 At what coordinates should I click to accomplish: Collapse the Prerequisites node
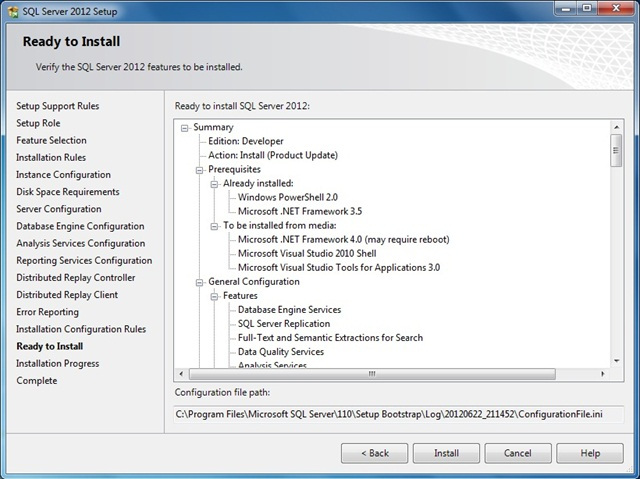(199, 170)
